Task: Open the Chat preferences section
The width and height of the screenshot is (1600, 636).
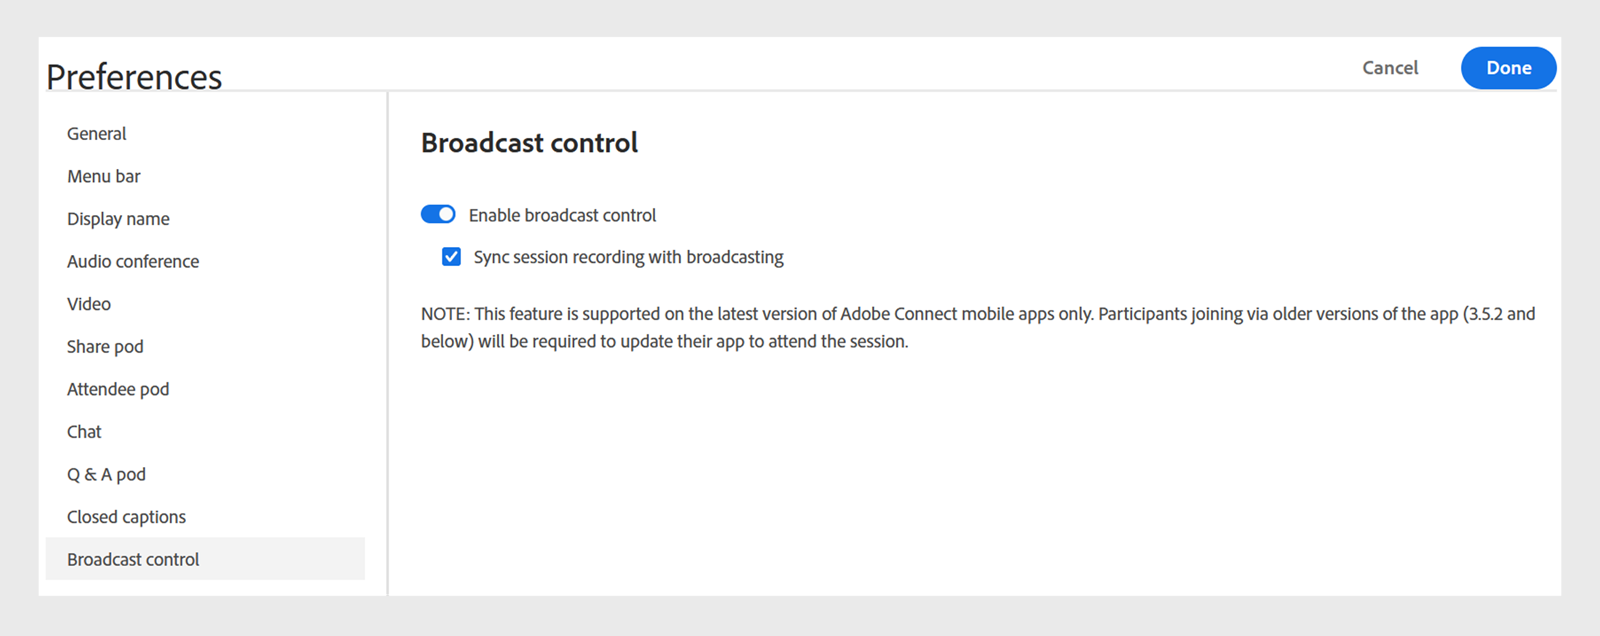Action: tap(84, 432)
